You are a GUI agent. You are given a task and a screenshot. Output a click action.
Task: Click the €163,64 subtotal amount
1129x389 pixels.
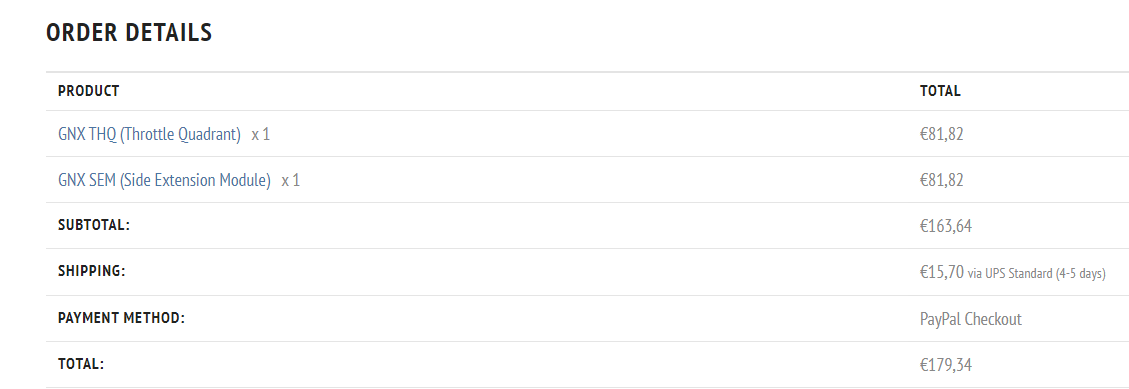tap(946, 226)
